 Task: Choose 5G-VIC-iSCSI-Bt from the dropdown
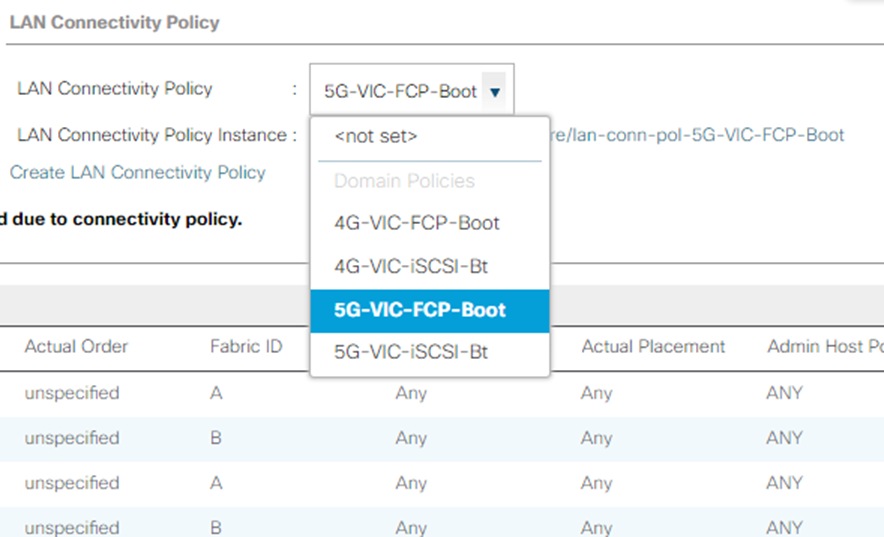click(x=411, y=352)
